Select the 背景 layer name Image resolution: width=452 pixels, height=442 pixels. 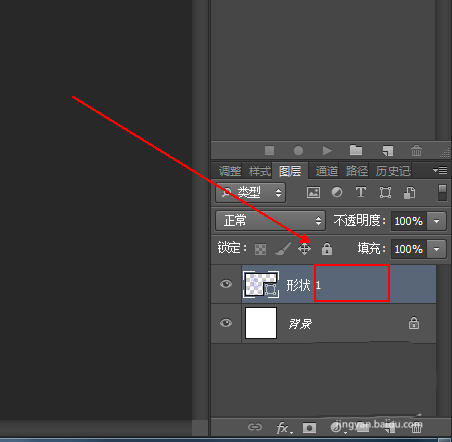300,324
